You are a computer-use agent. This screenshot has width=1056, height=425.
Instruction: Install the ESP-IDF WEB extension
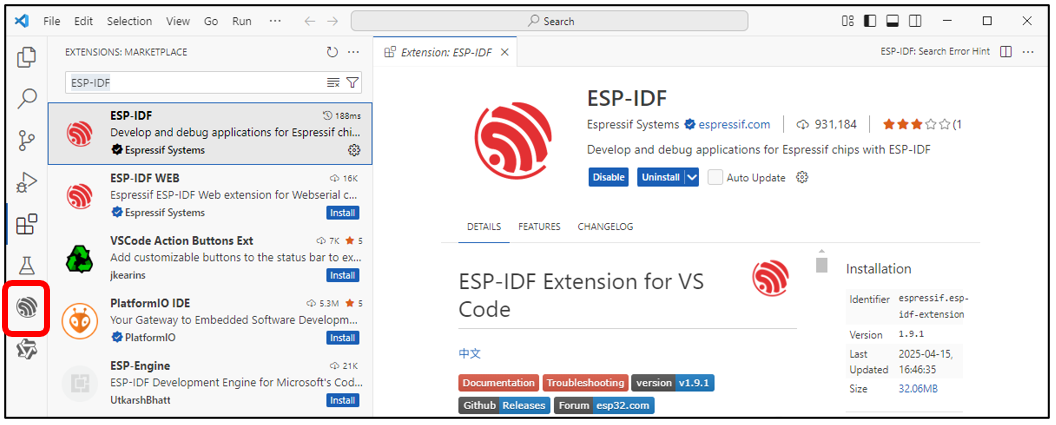343,213
